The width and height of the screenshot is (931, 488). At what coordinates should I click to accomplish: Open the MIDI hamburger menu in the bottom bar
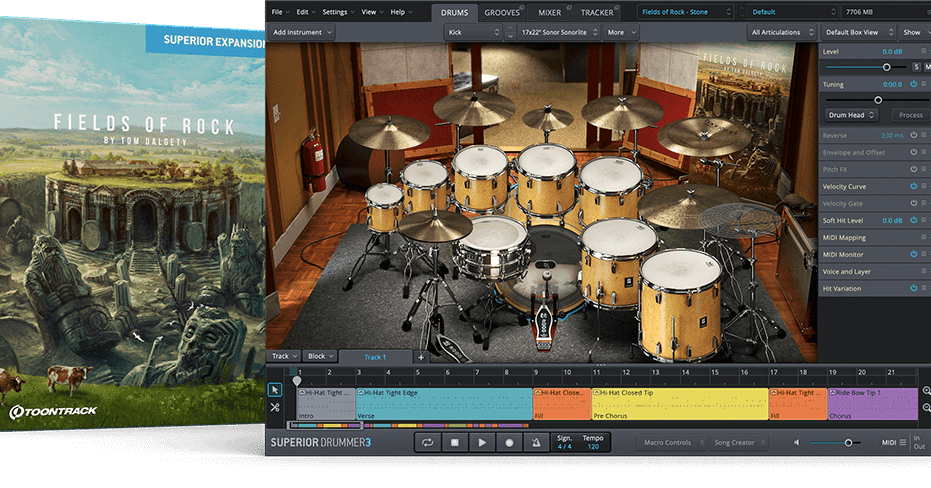point(902,442)
